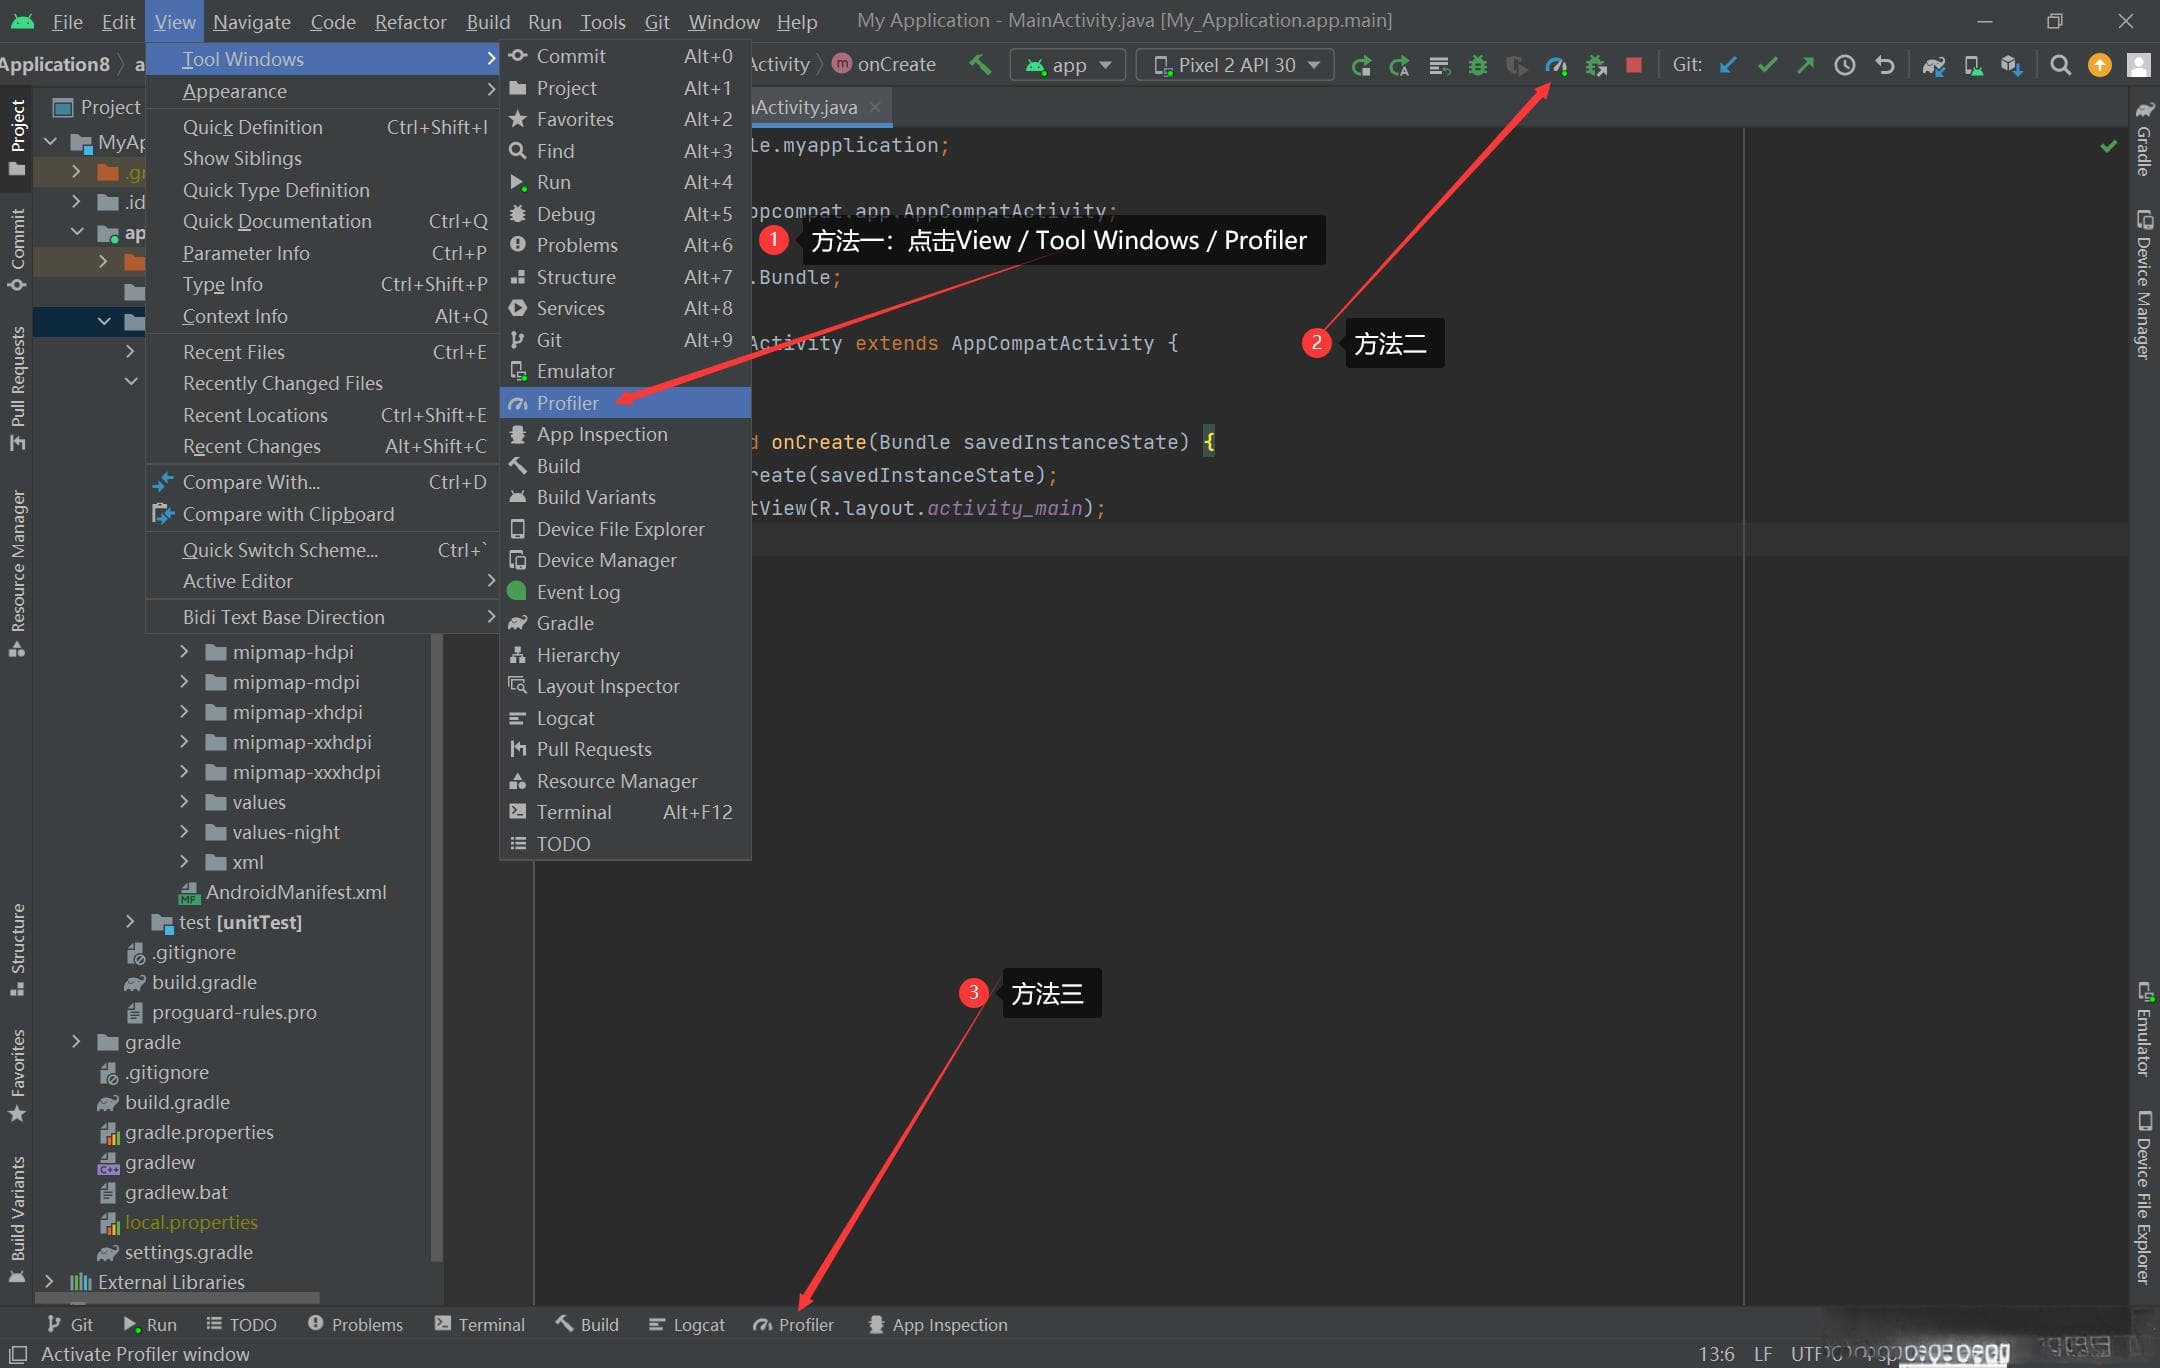Open the app run configuration dropdown
Image resolution: width=2160 pixels, height=1368 pixels.
tap(1068, 65)
